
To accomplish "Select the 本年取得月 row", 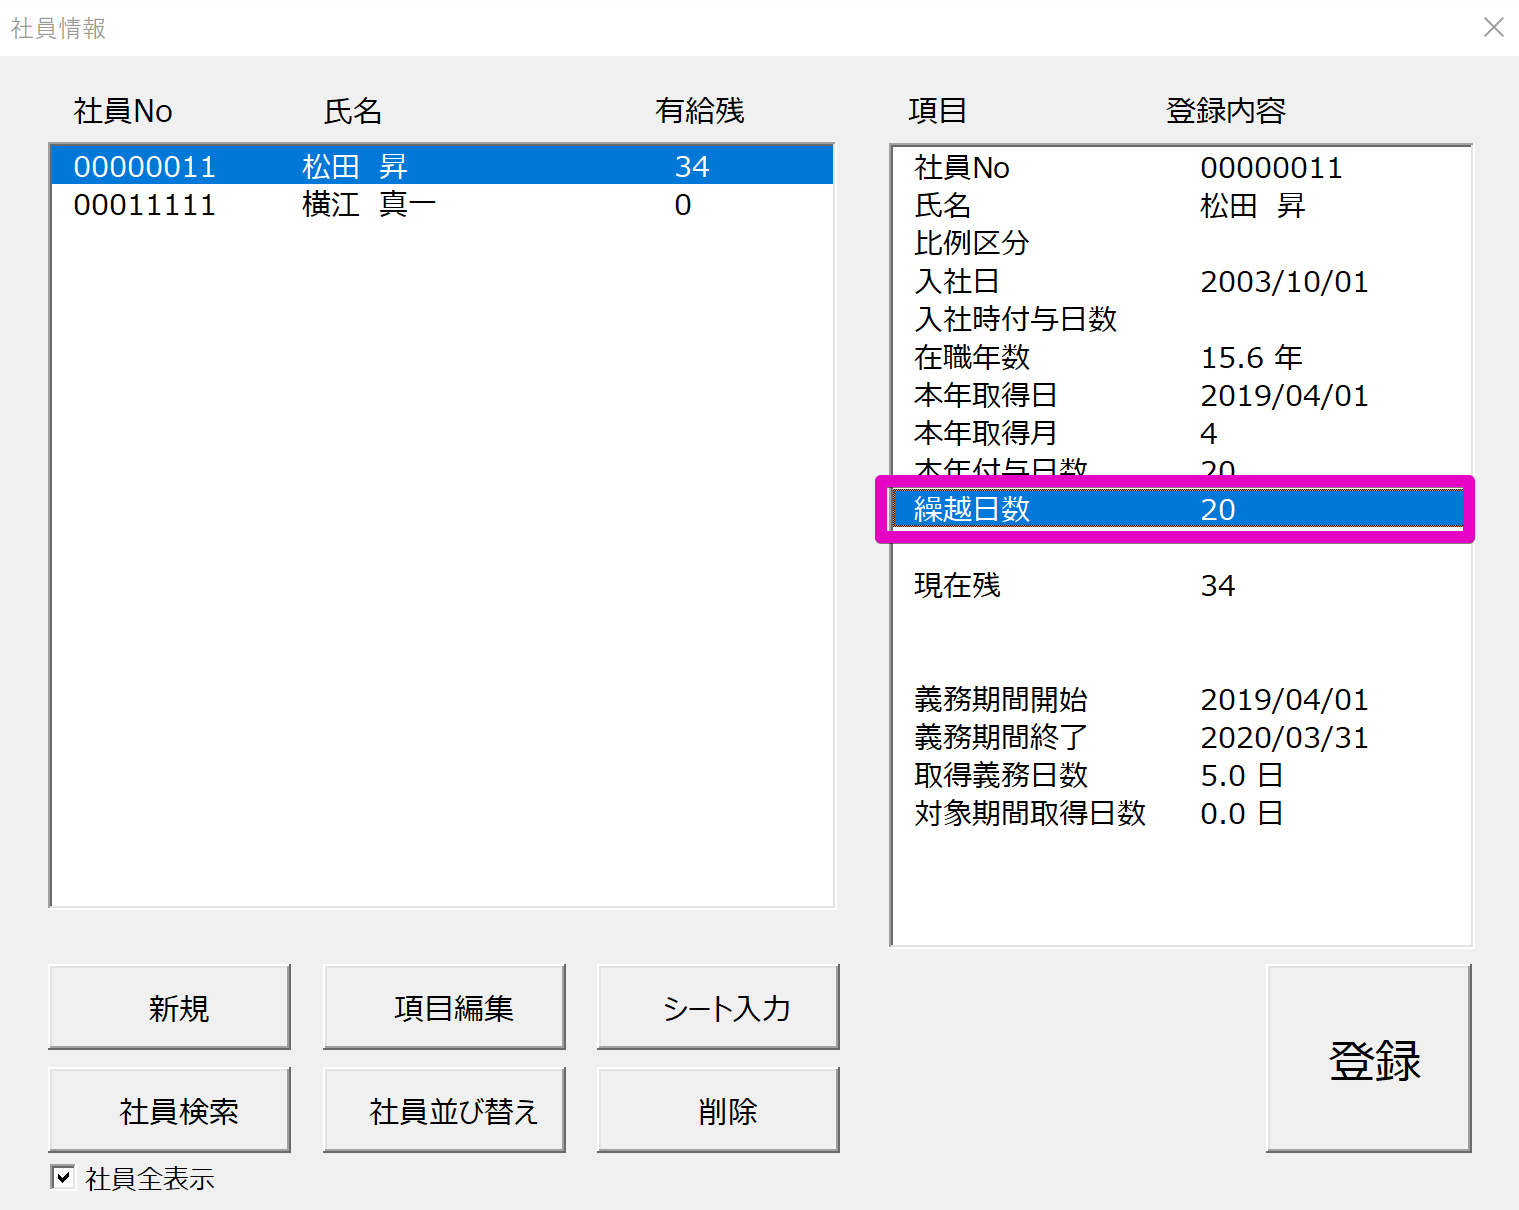I will tap(1178, 433).
